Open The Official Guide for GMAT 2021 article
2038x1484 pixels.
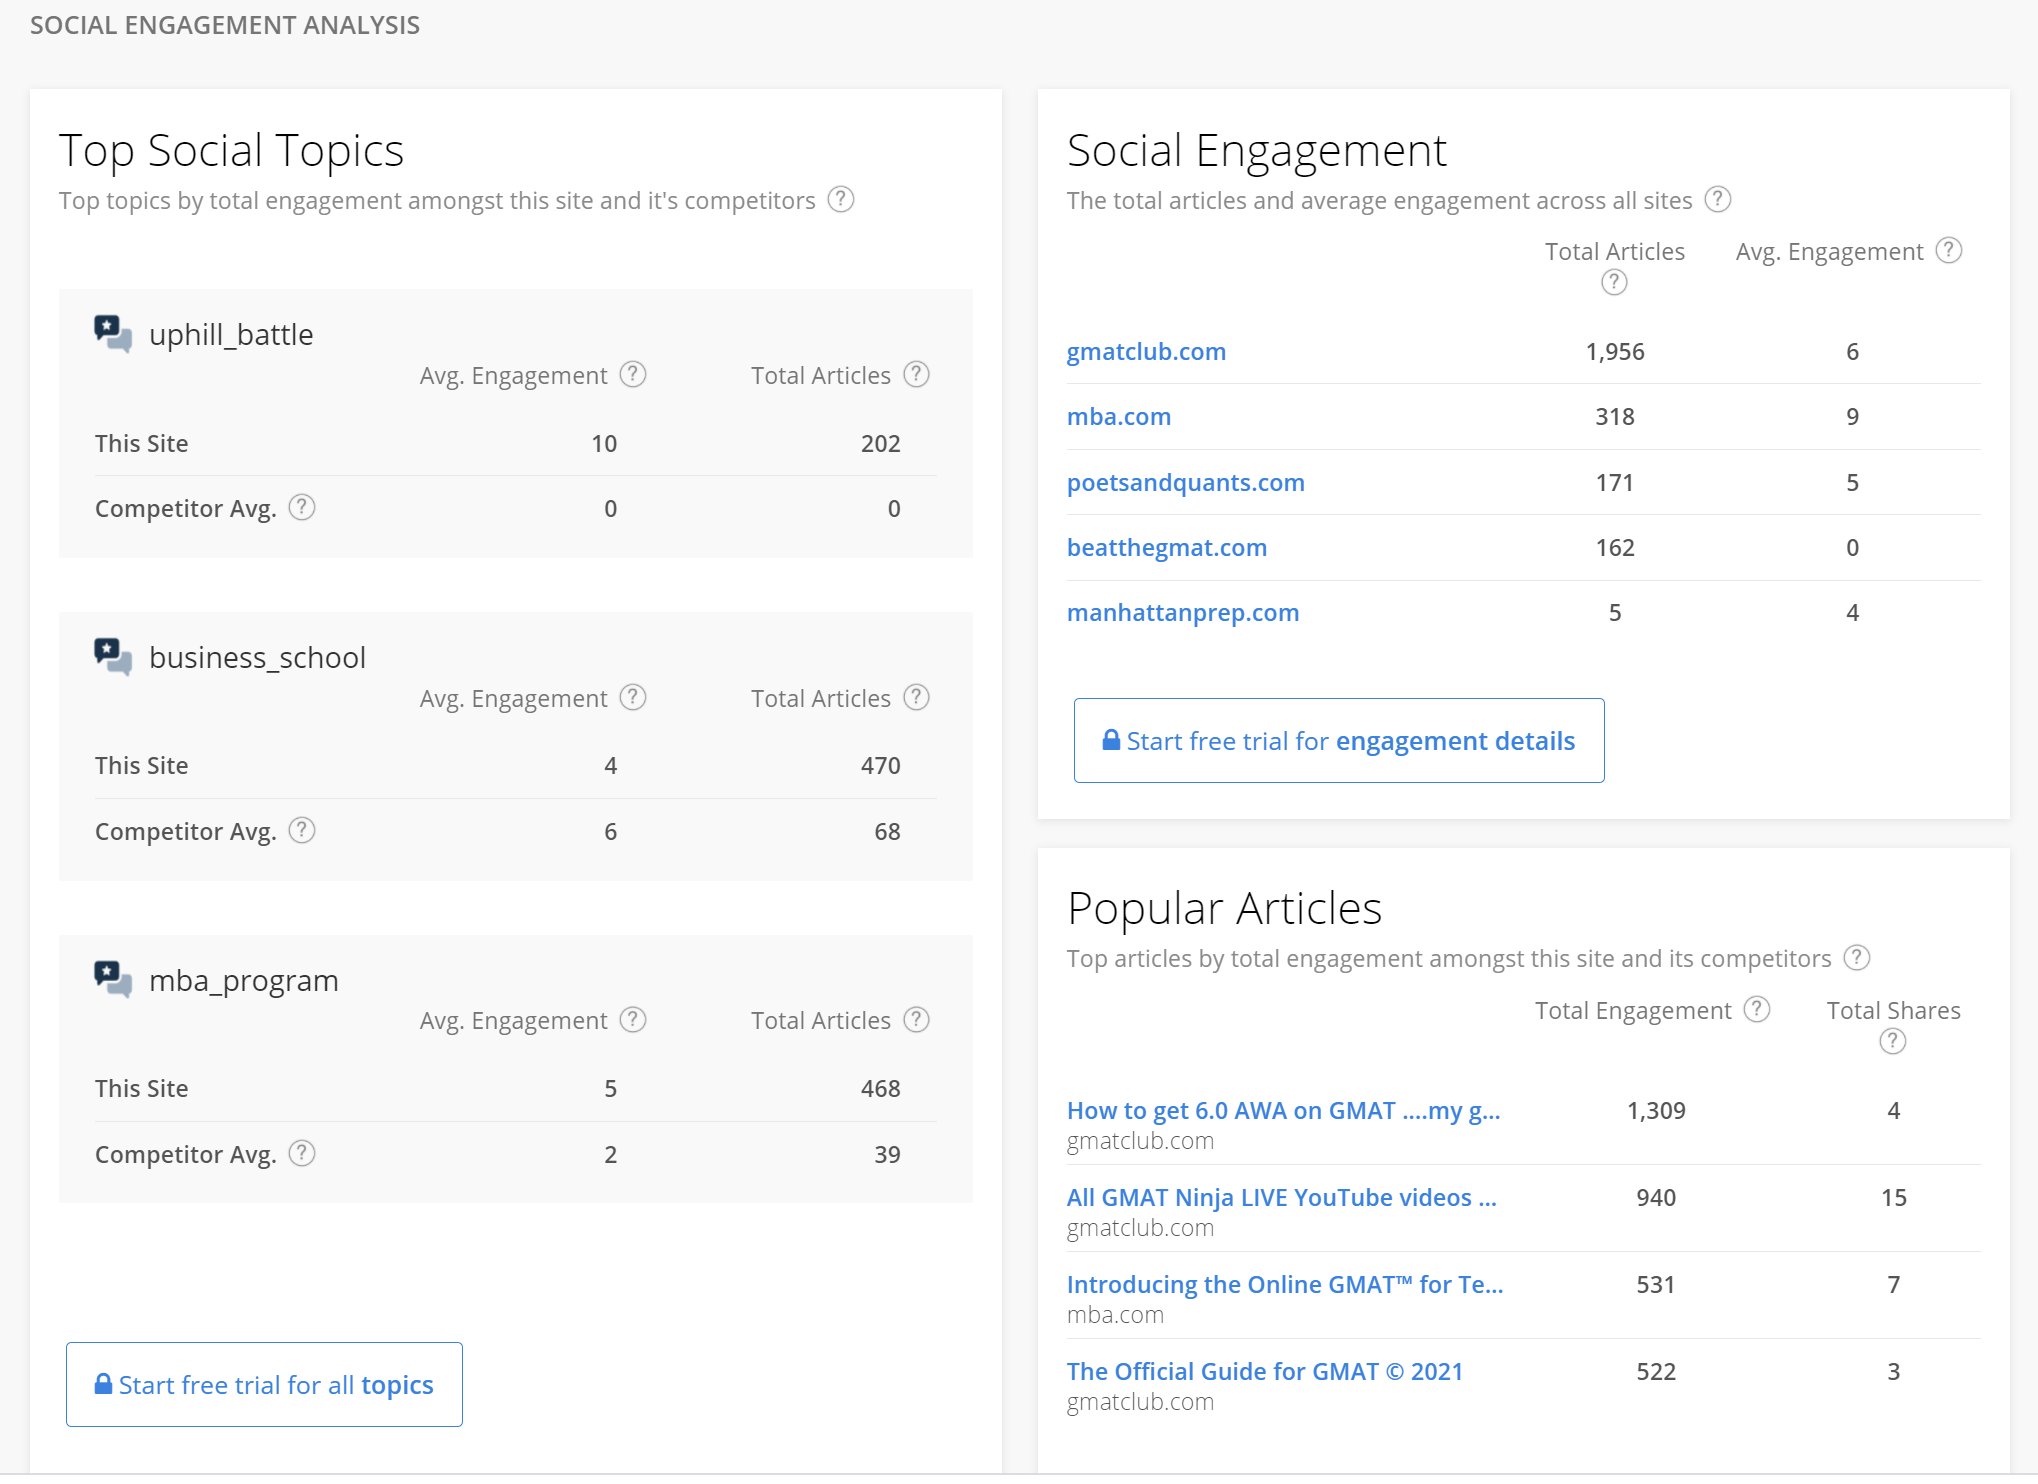click(1263, 1371)
